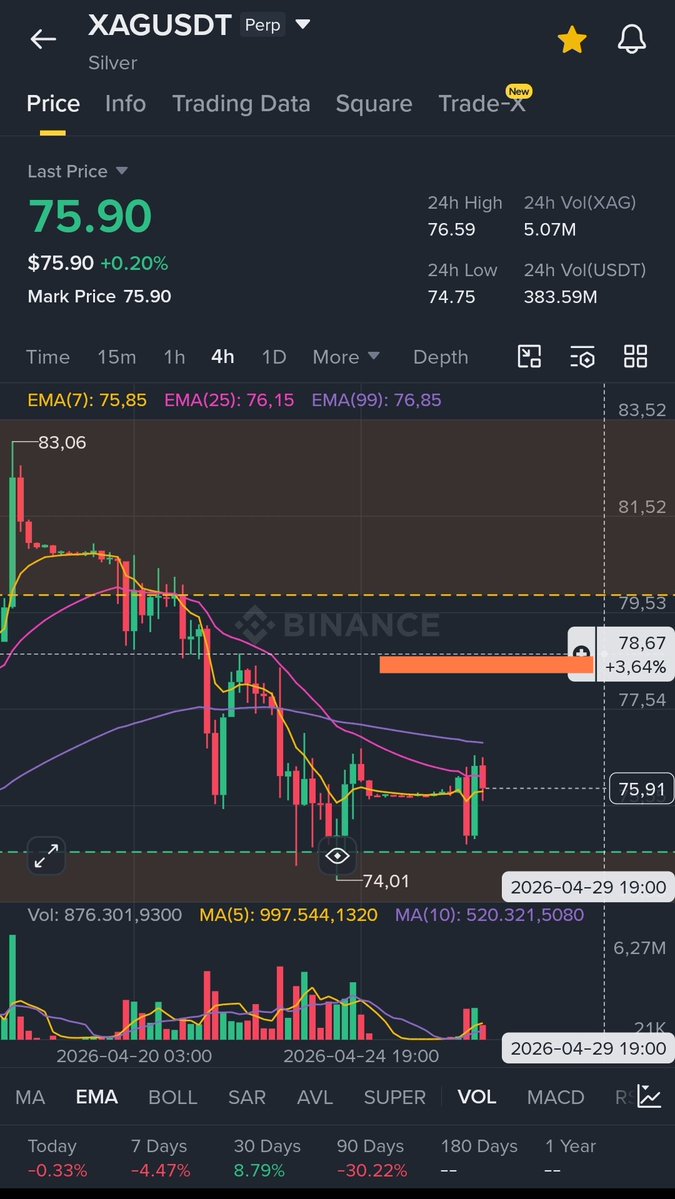Select the 4h chart interval

click(x=222, y=357)
